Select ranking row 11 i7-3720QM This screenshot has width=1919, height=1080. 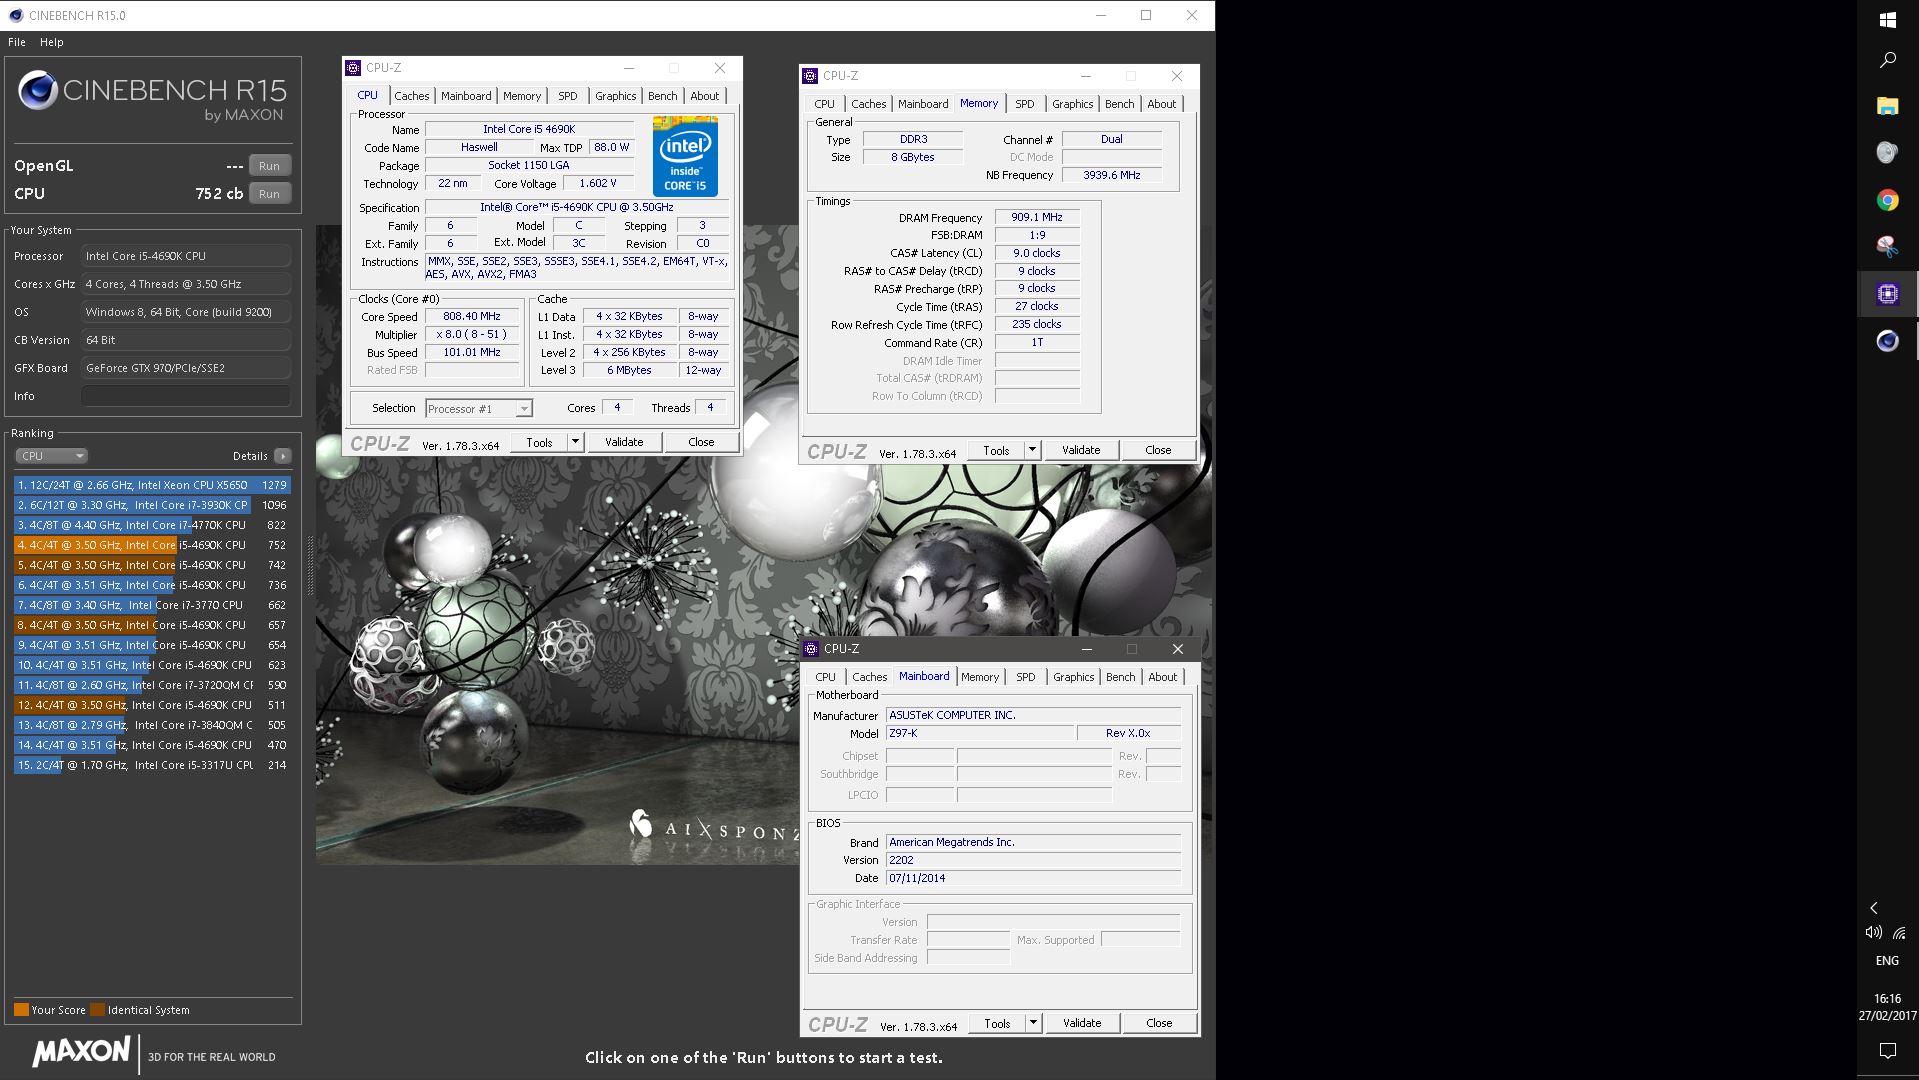click(x=152, y=685)
